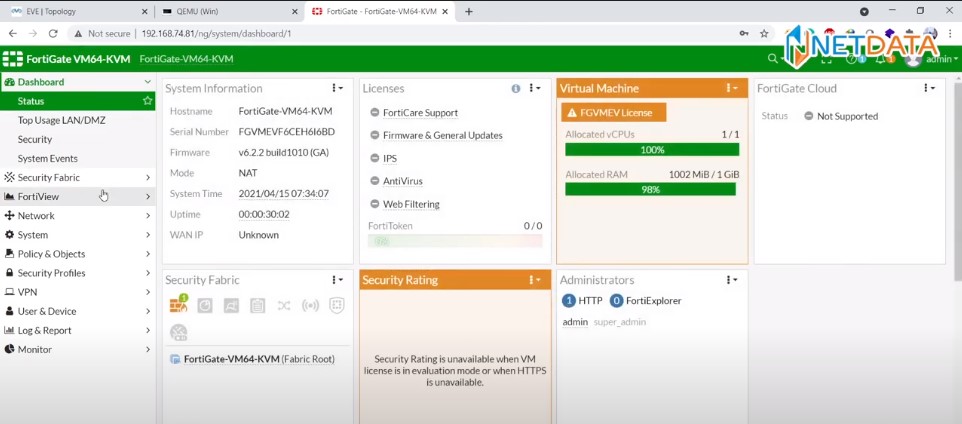Expand the Security Fabric menu chevron
The width and height of the screenshot is (962, 424).
point(148,178)
